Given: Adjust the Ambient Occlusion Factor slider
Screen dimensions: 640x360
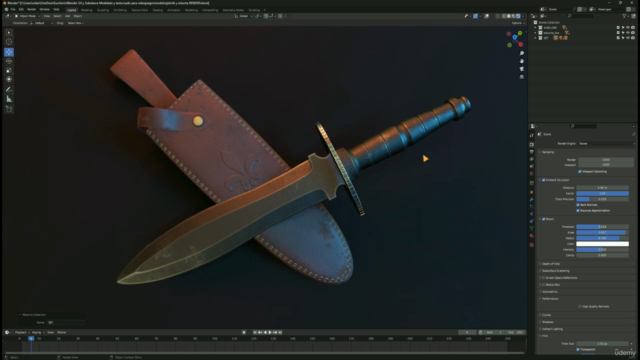Looking at the screenshot, I should pos(602,193).
